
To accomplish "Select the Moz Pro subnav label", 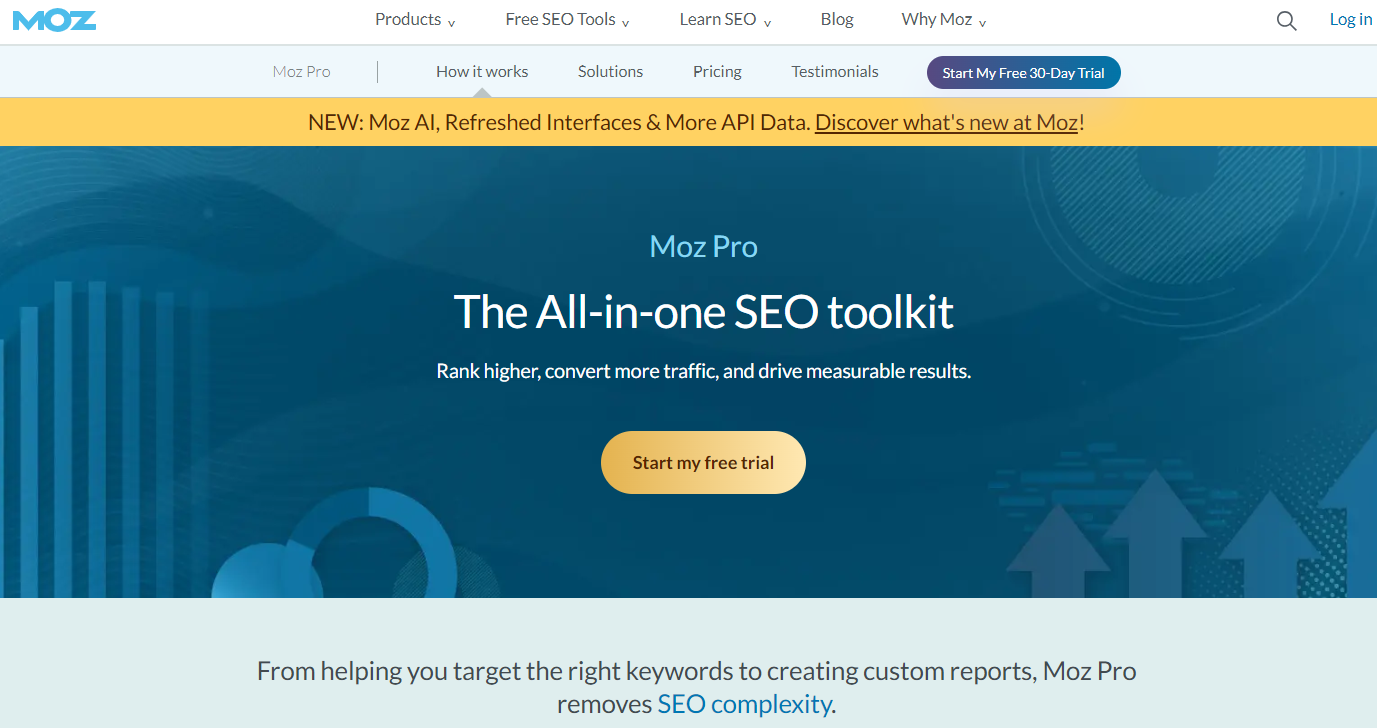I will [301, 72].
